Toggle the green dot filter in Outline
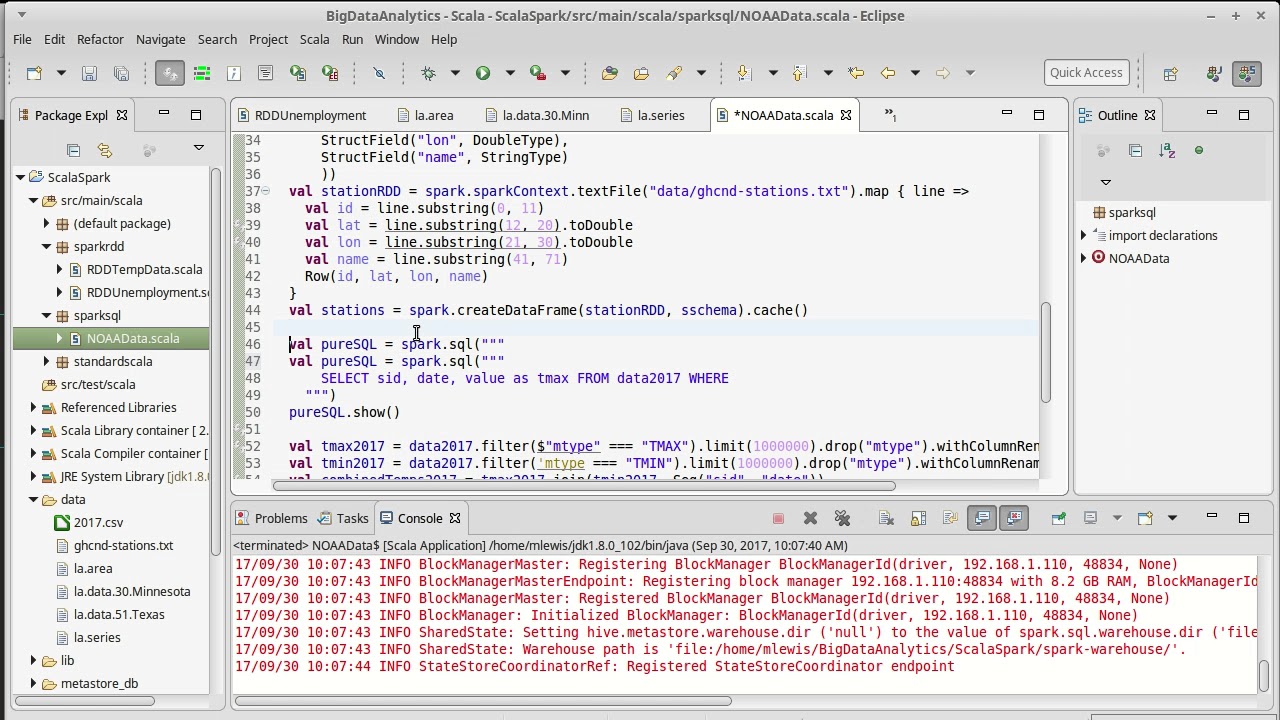The width and height of the screenshot is (1280, 720). click(1199, 150)
